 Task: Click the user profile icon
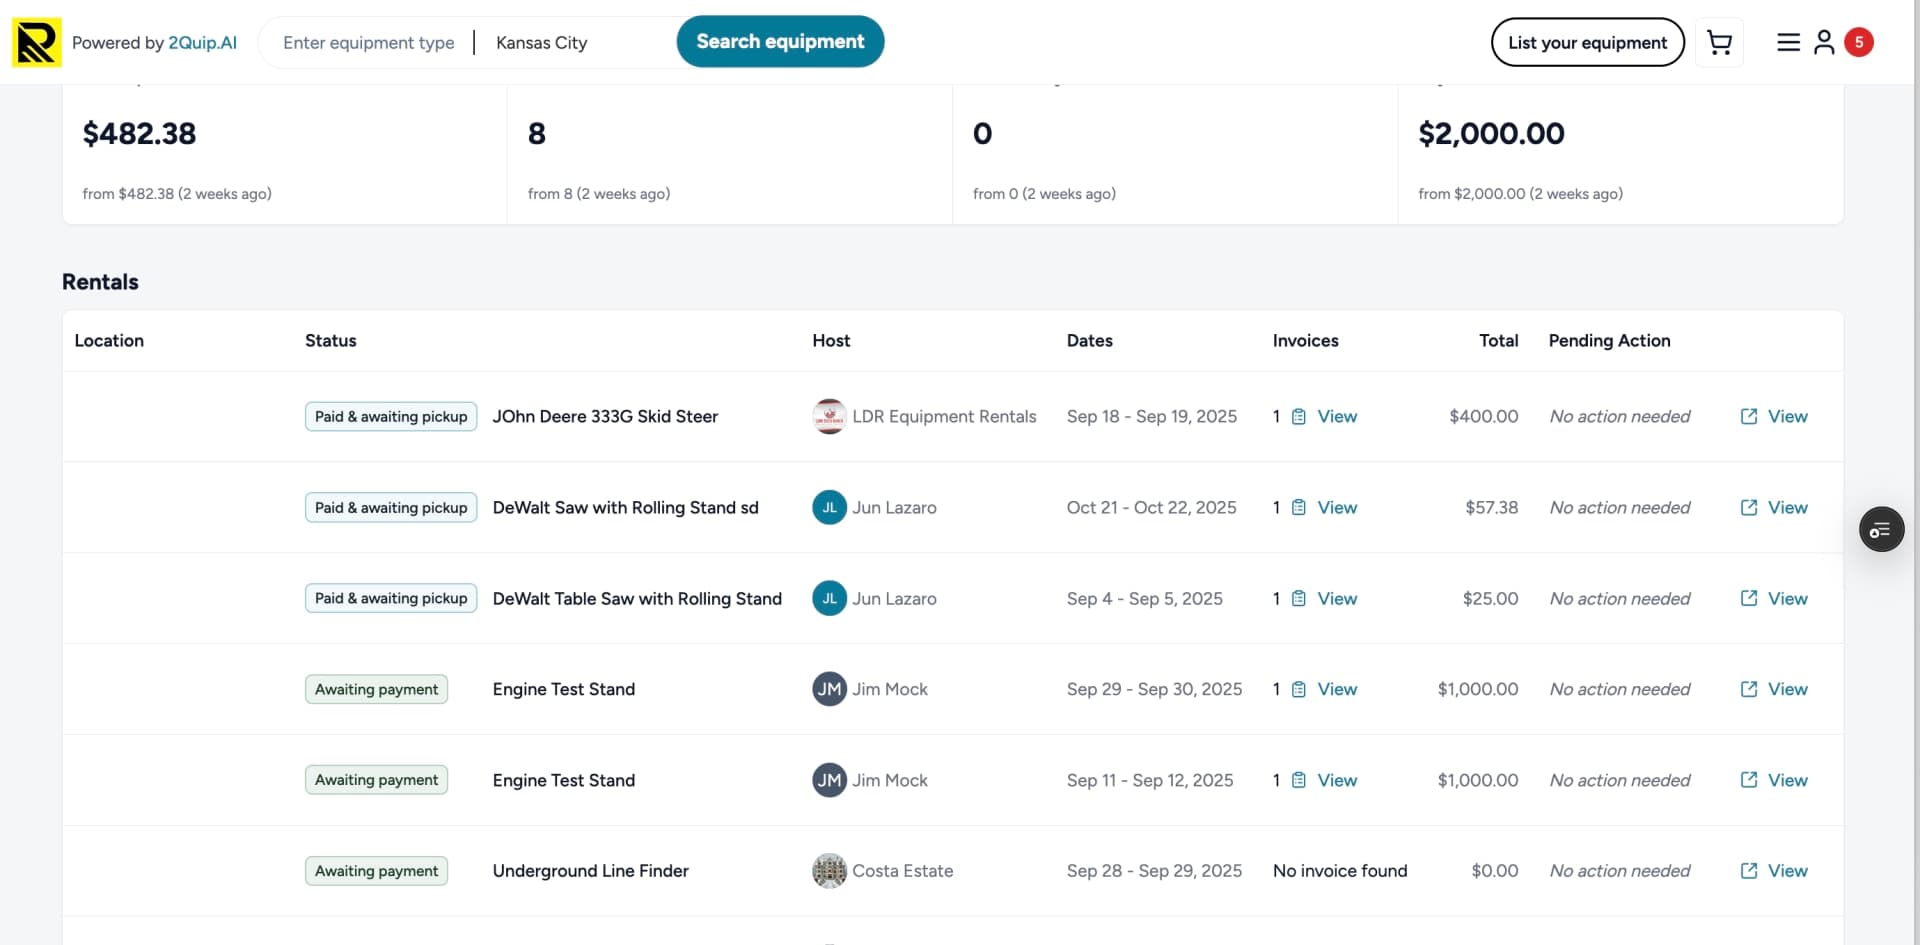click(x=1824, y=42)
